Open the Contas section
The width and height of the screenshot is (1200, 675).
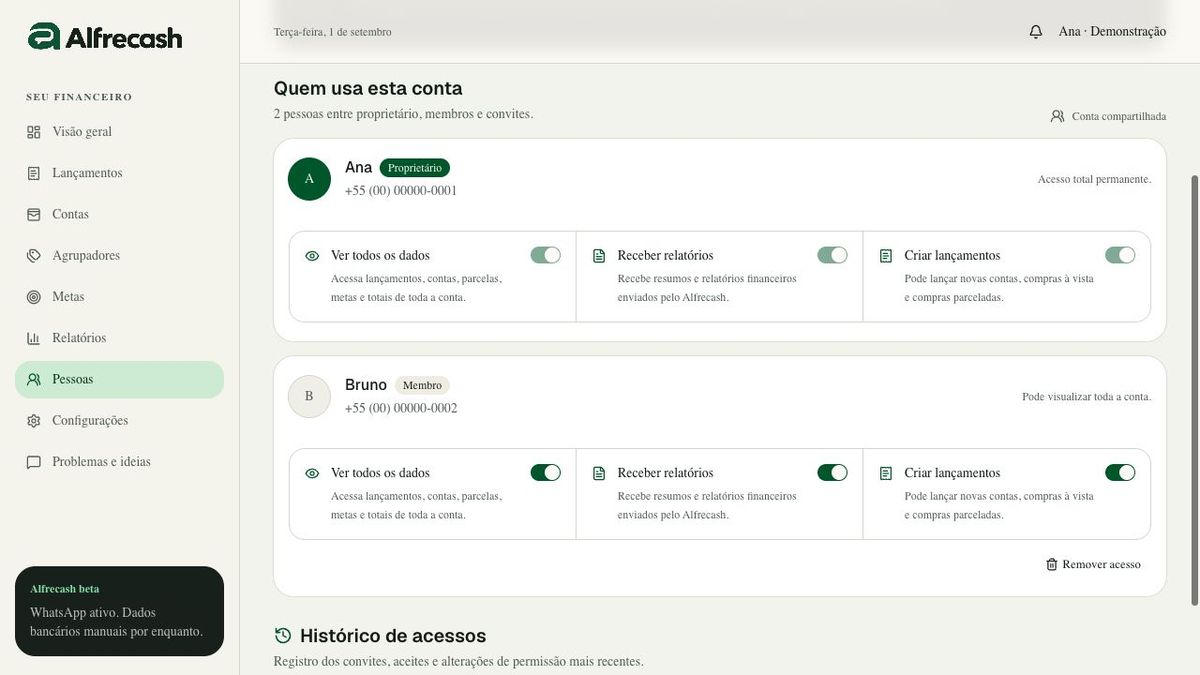pyautogui.click(x=119, y=214)
